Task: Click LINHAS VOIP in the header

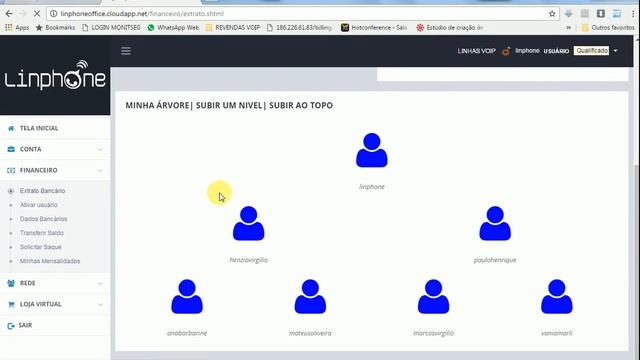Action: [476, 51]
